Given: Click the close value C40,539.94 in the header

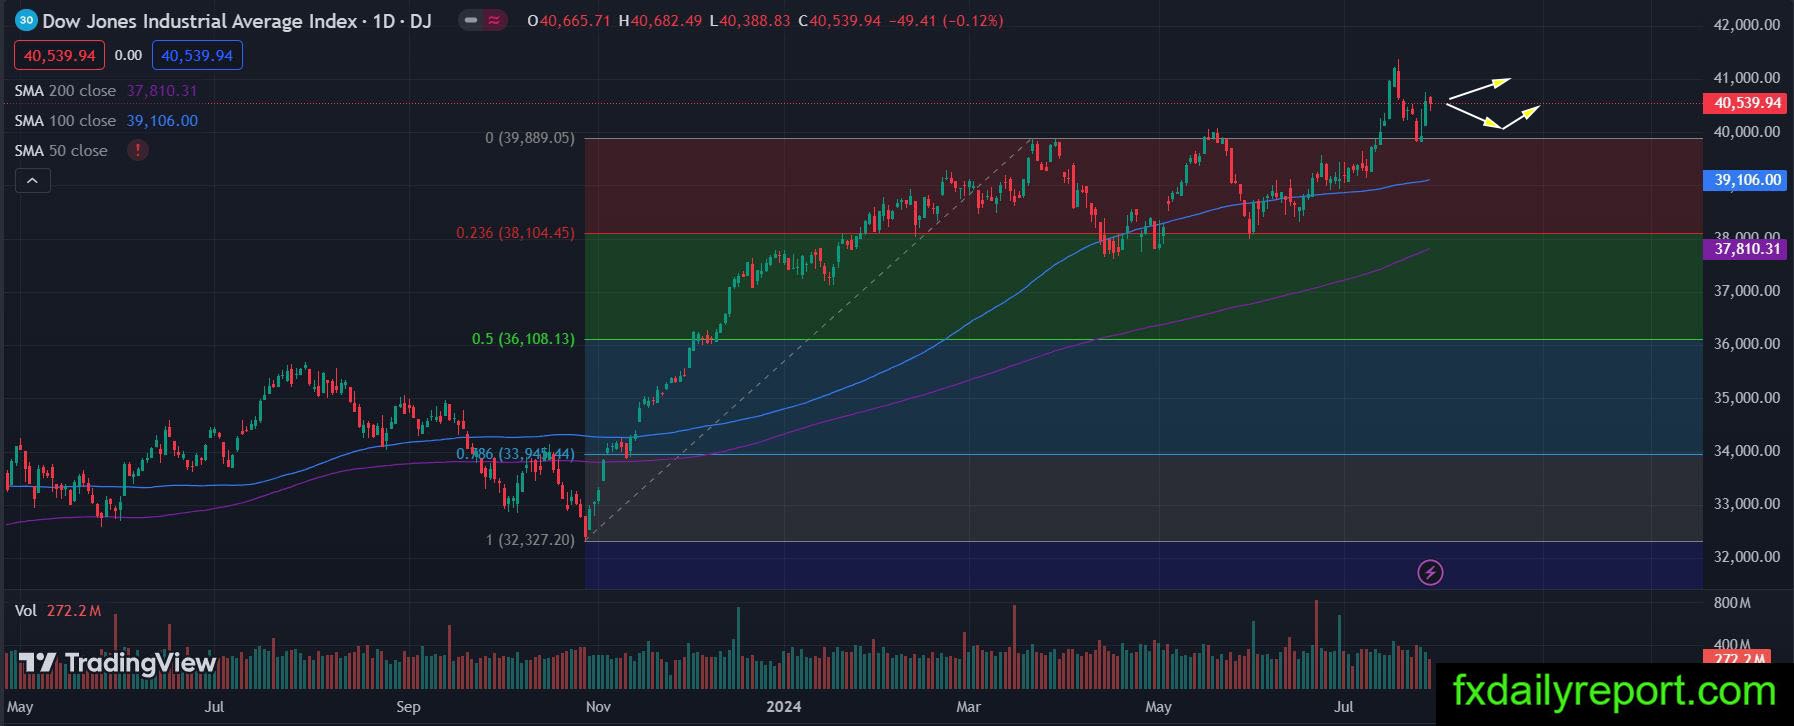Looking at the screenshot, I should click(x=840, y=20).
